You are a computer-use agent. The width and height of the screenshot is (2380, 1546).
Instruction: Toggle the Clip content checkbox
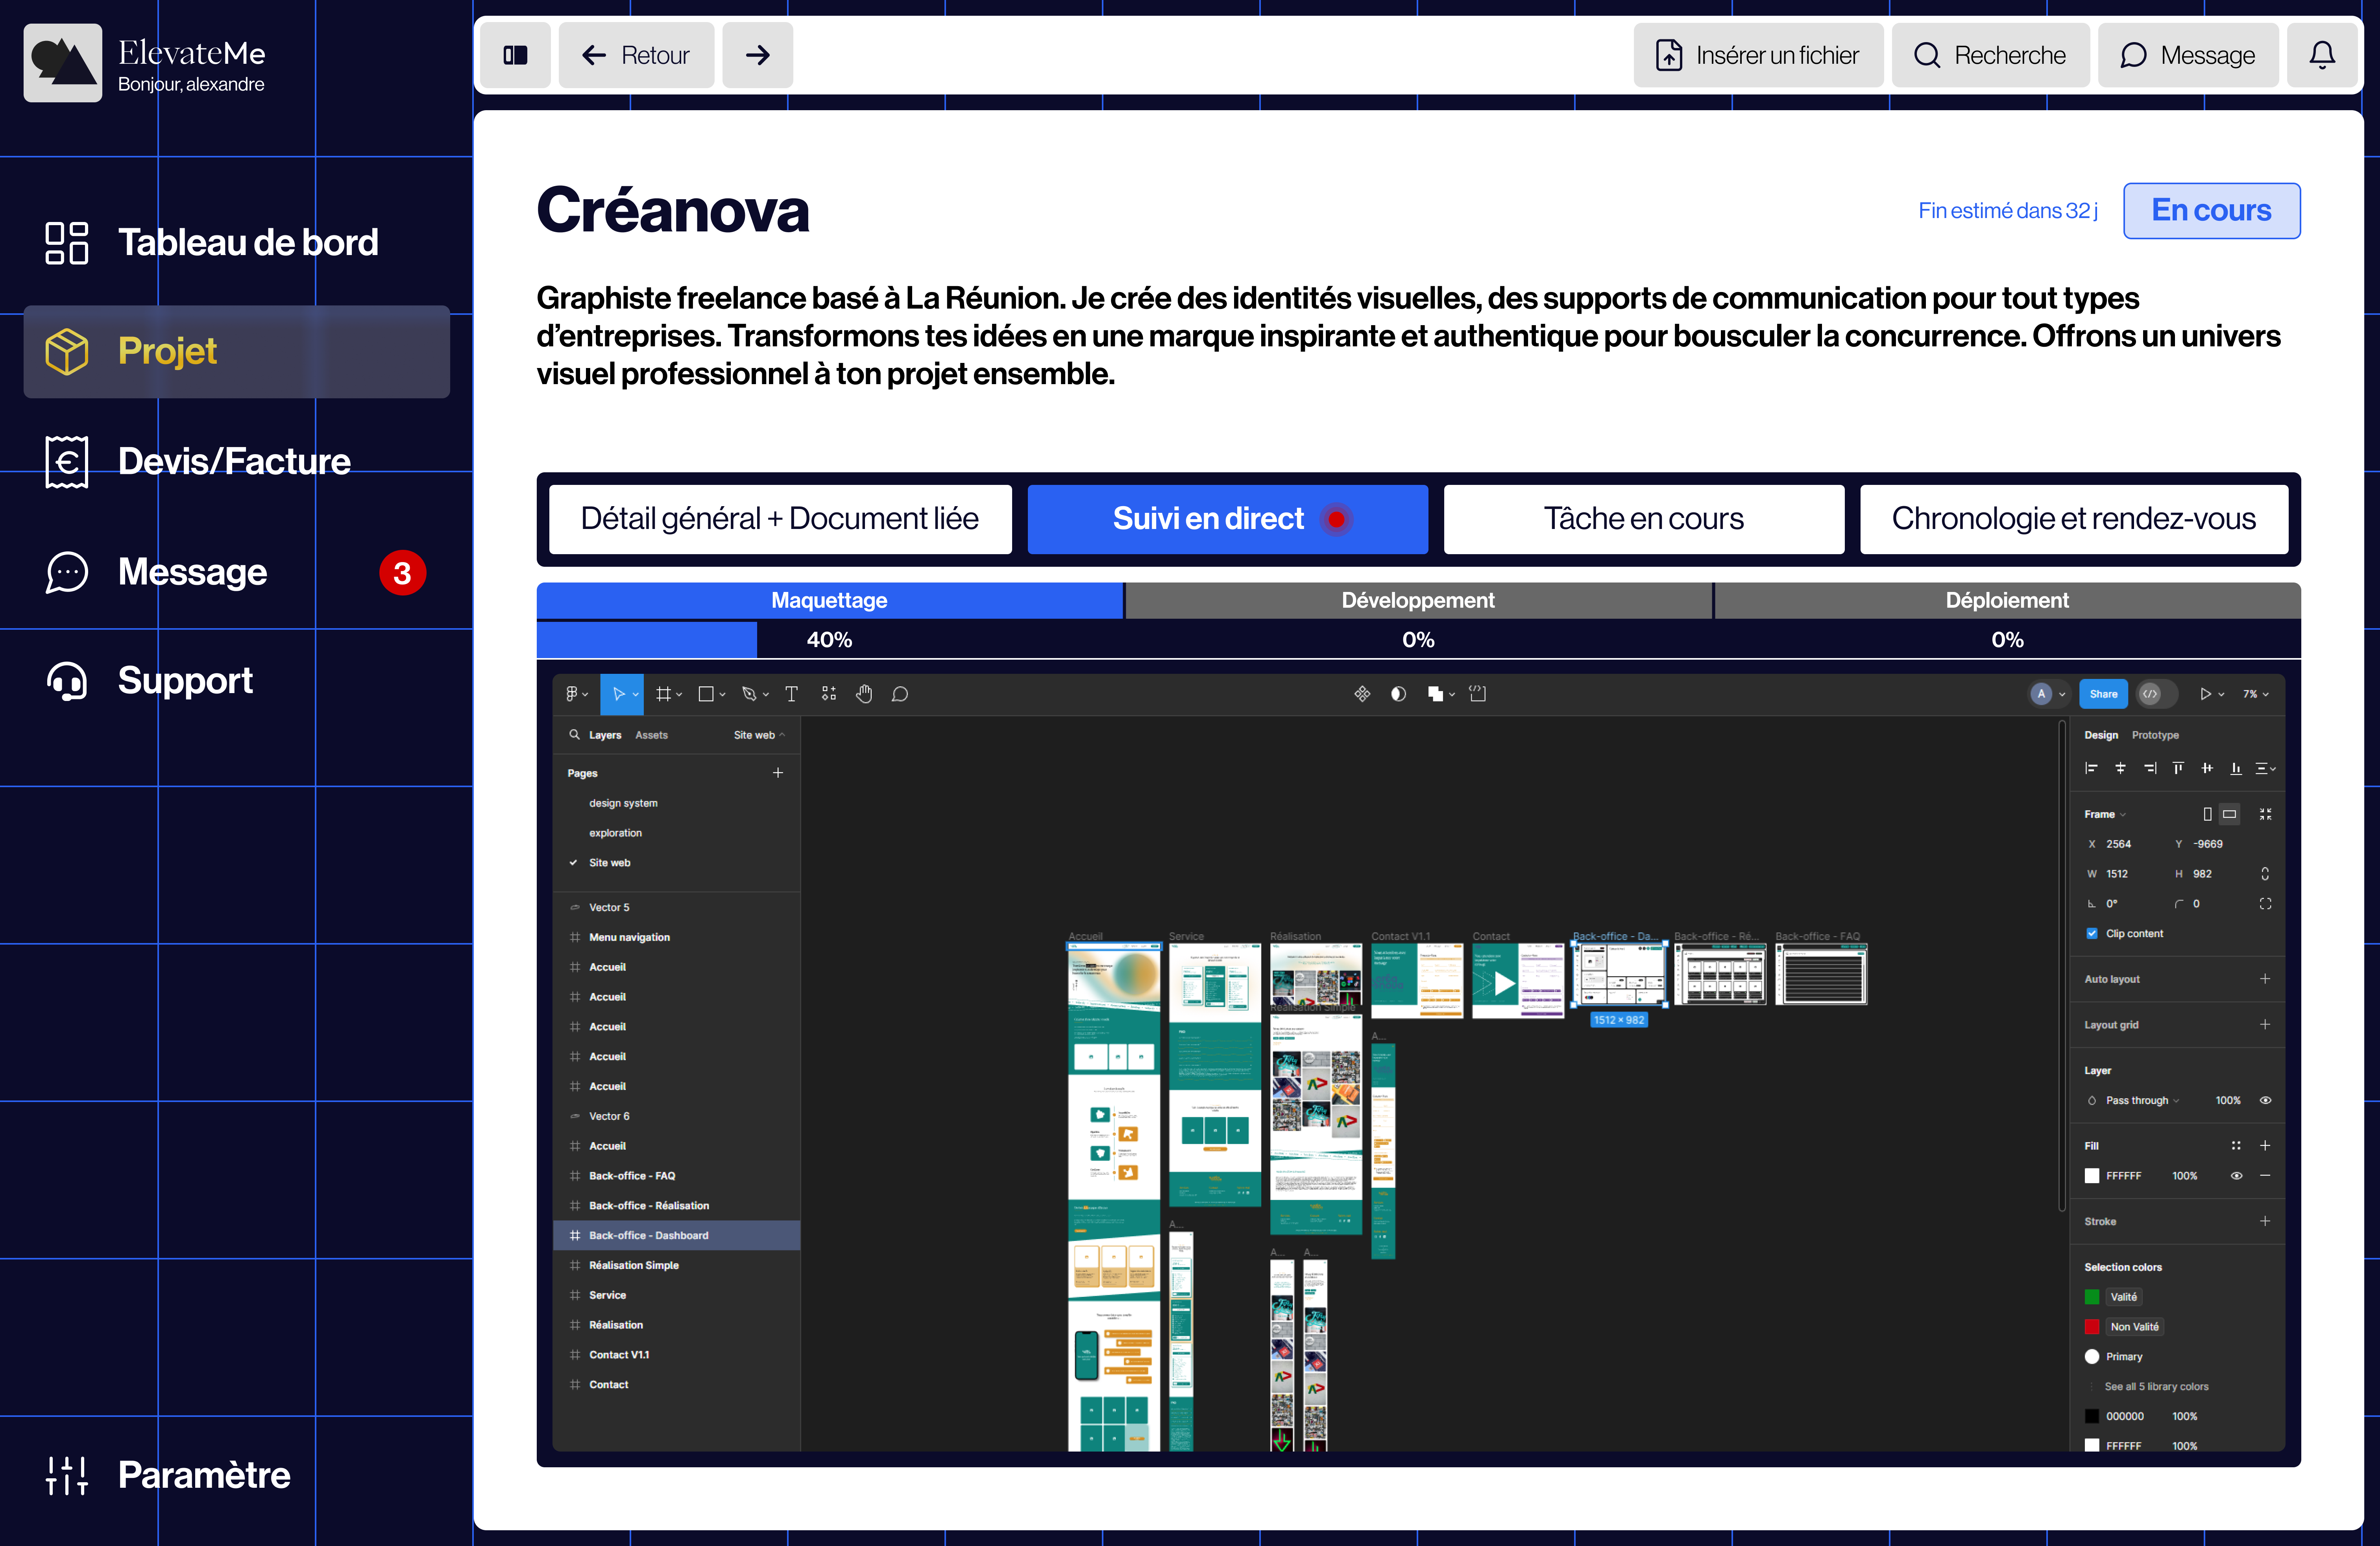2092,933
